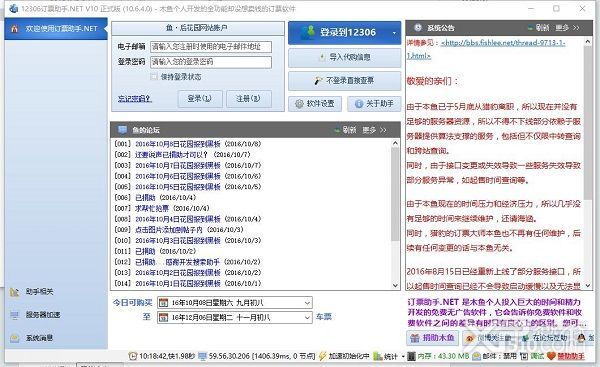Viewport: 600px width, 367px height.
Task: Show 更多 >> posts in 鱼的论坛 header
Action: pyautogui.click(x=374, y=130)
